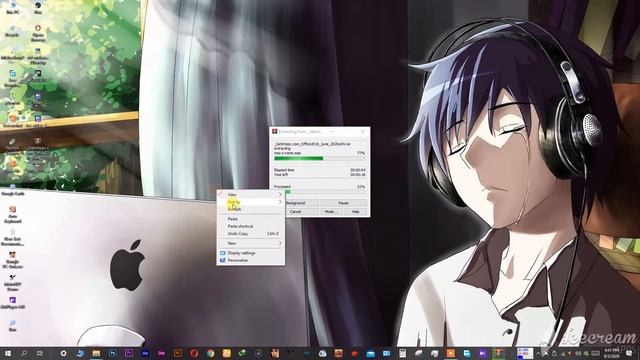Launch After Effects from the taskbar
Screen dimensions: 640x360
pos(145,353)
